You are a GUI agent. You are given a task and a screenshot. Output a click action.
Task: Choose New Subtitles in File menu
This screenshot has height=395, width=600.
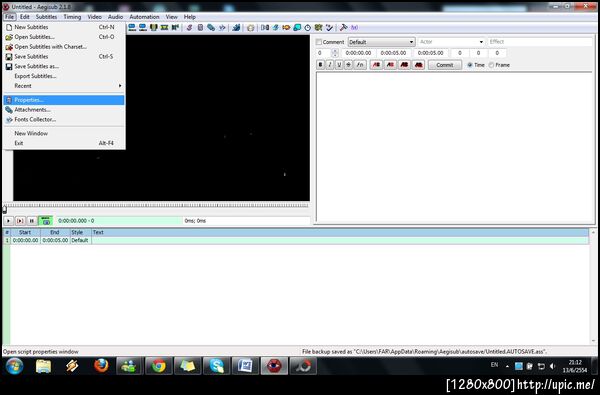coord(64,27)
